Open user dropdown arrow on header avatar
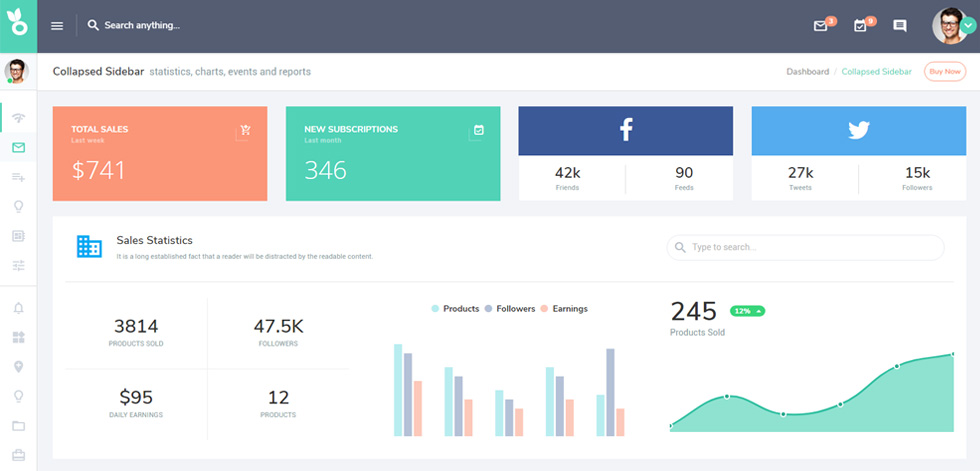This screenshot has width=980, height=471. click(x=968, y=26)
